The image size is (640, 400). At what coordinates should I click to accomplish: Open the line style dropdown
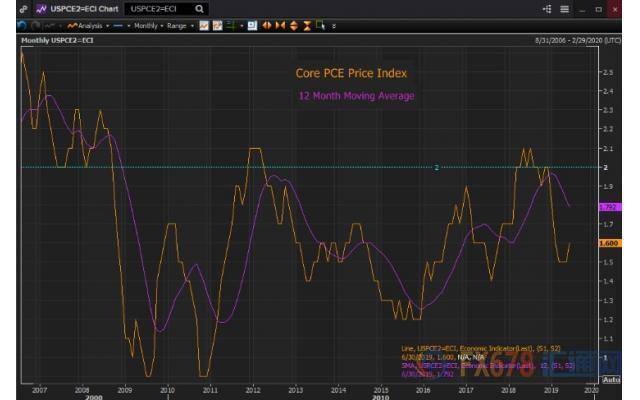point(119,24)
